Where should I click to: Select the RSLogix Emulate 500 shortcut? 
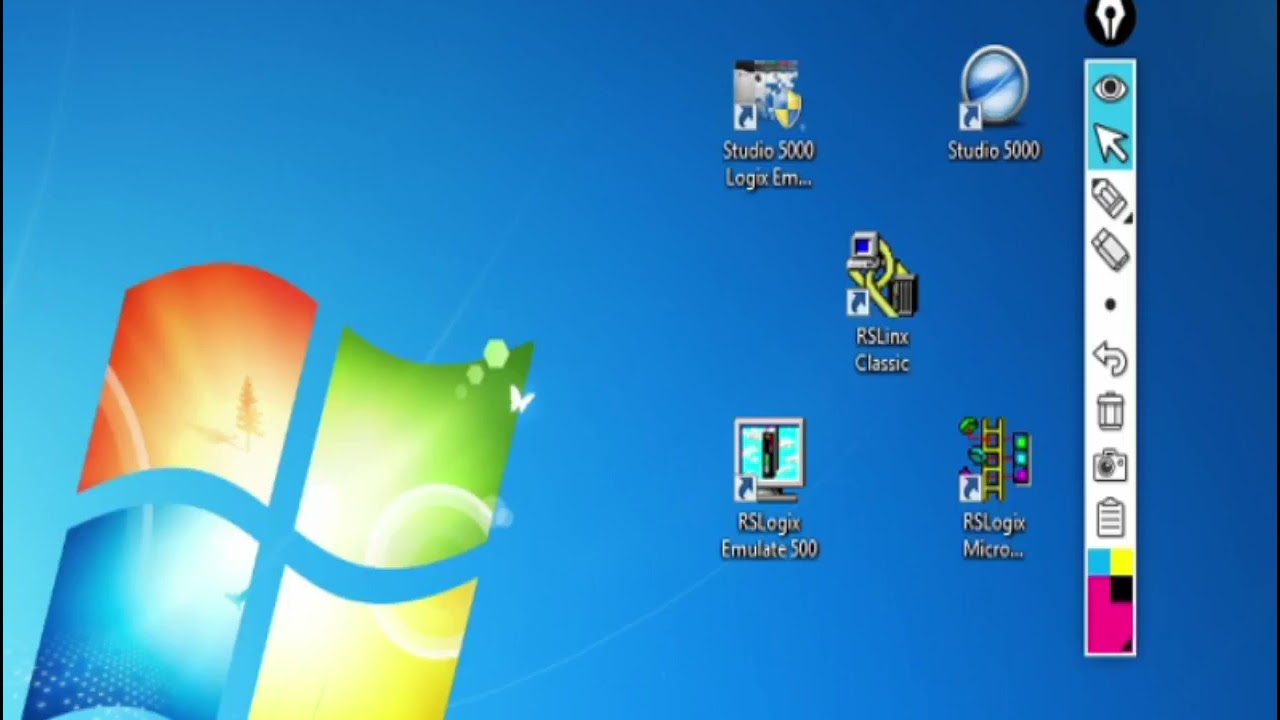[769, 489]
